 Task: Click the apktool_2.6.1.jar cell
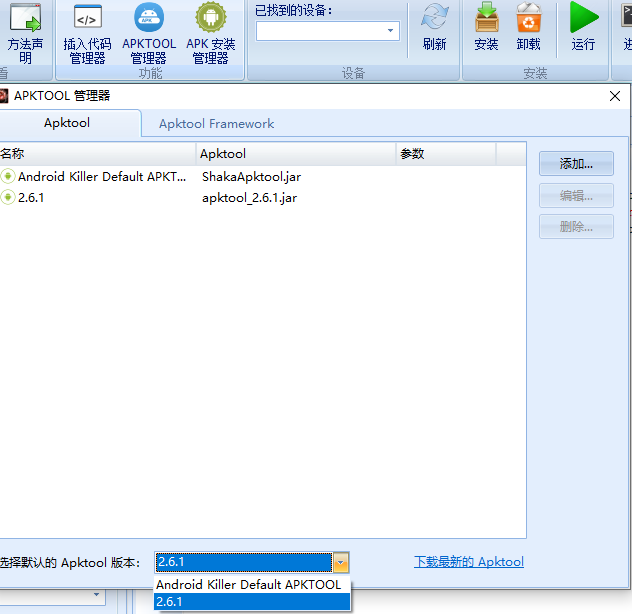(249, 198)
